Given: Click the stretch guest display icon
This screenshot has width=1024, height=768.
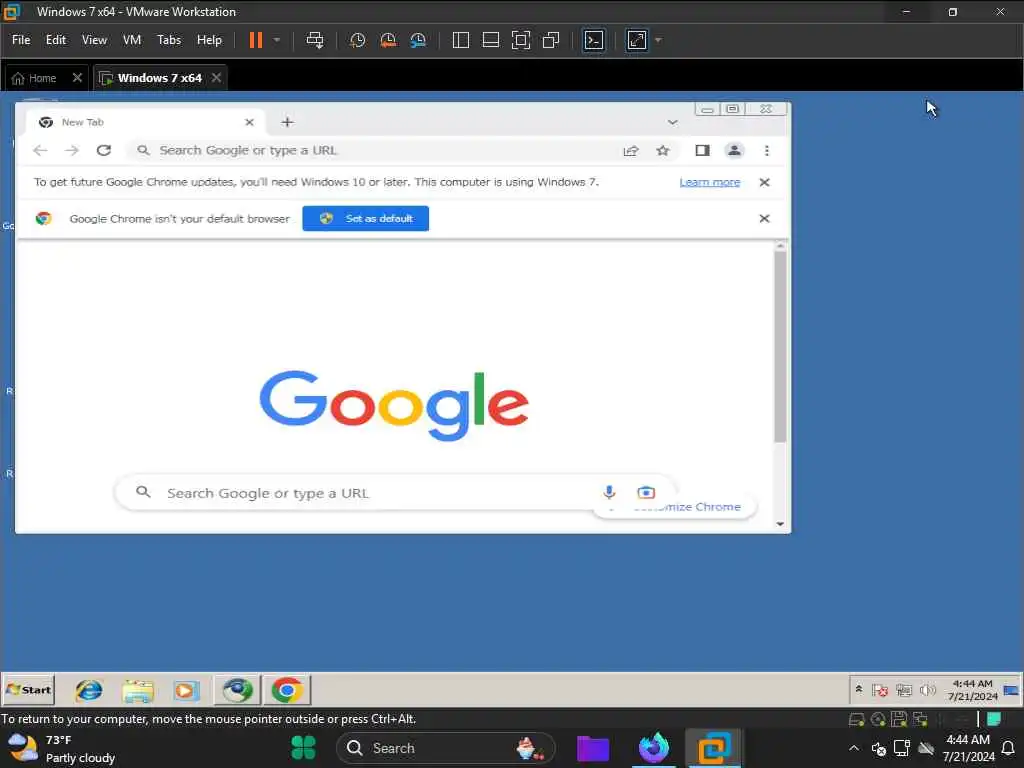Looking at the screenshot, I should coord(637,40).
